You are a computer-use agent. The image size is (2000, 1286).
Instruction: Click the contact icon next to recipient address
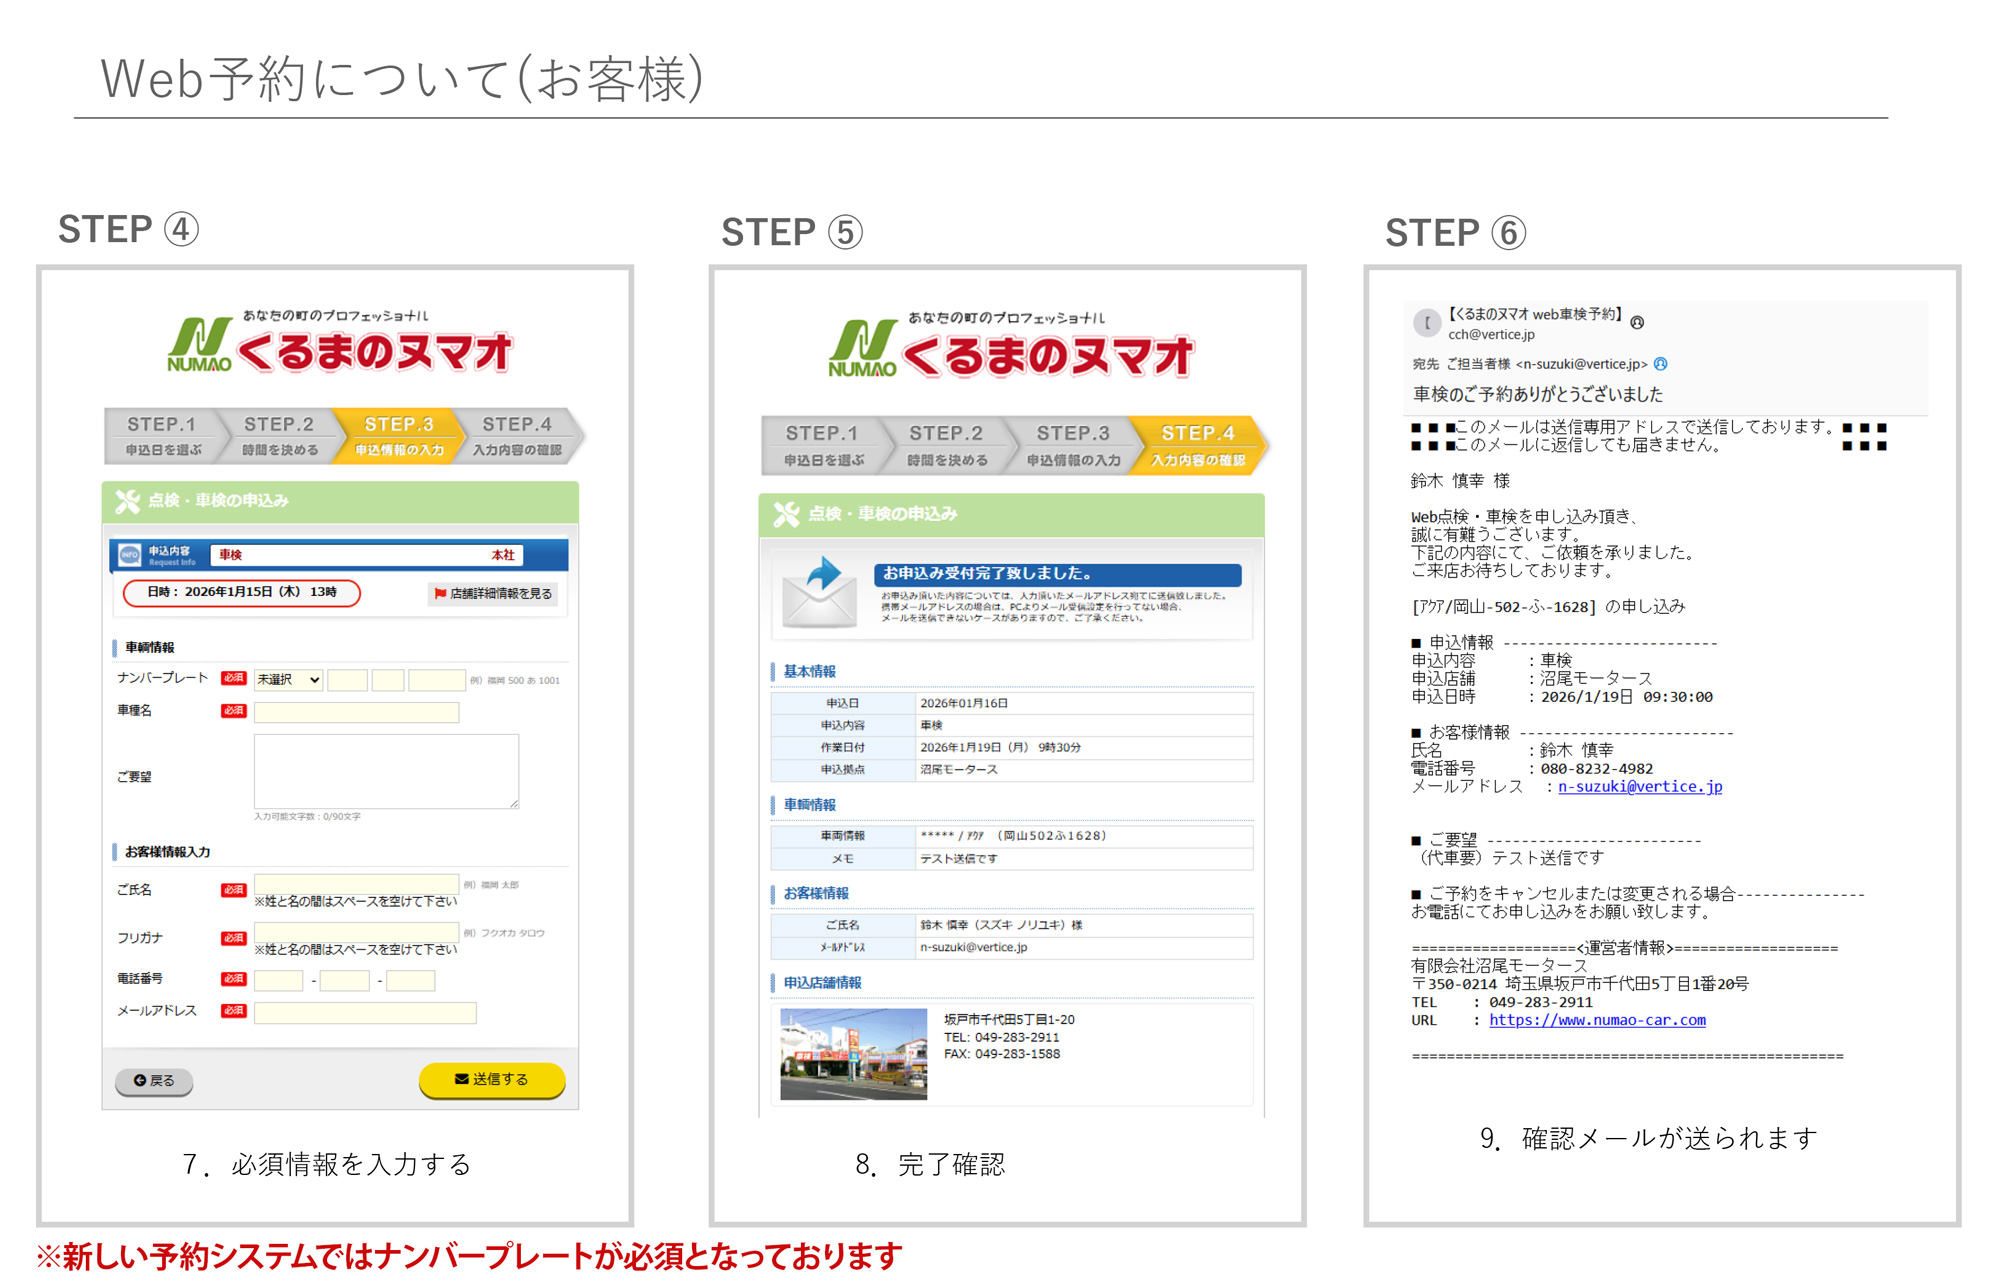coord(1661,364)
